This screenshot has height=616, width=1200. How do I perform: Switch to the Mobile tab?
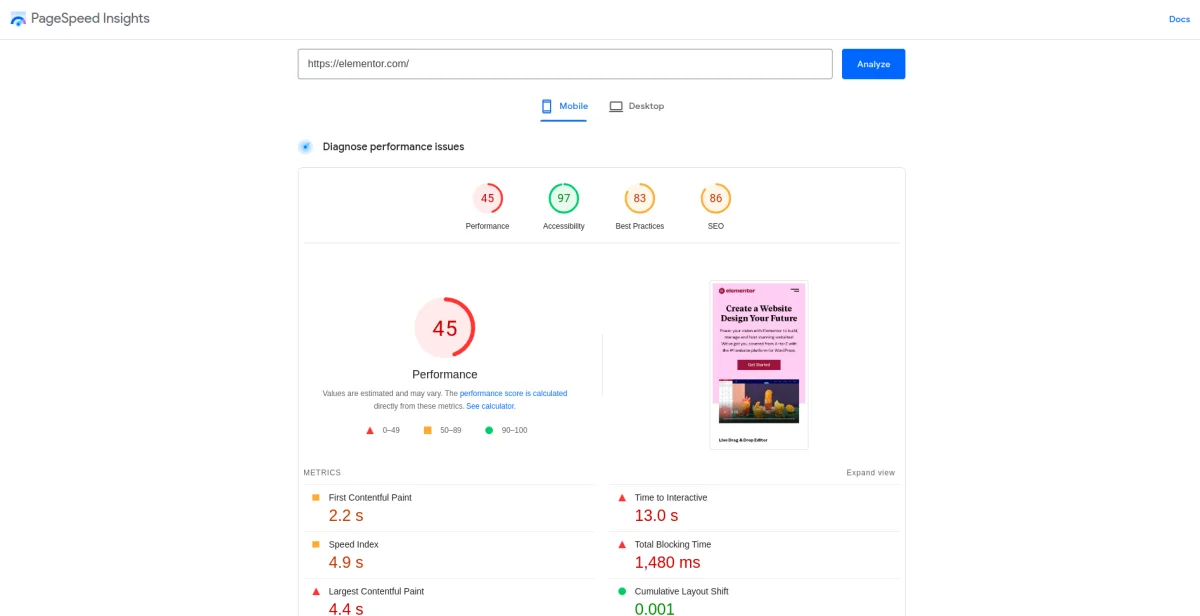click(x=564, y=107)
